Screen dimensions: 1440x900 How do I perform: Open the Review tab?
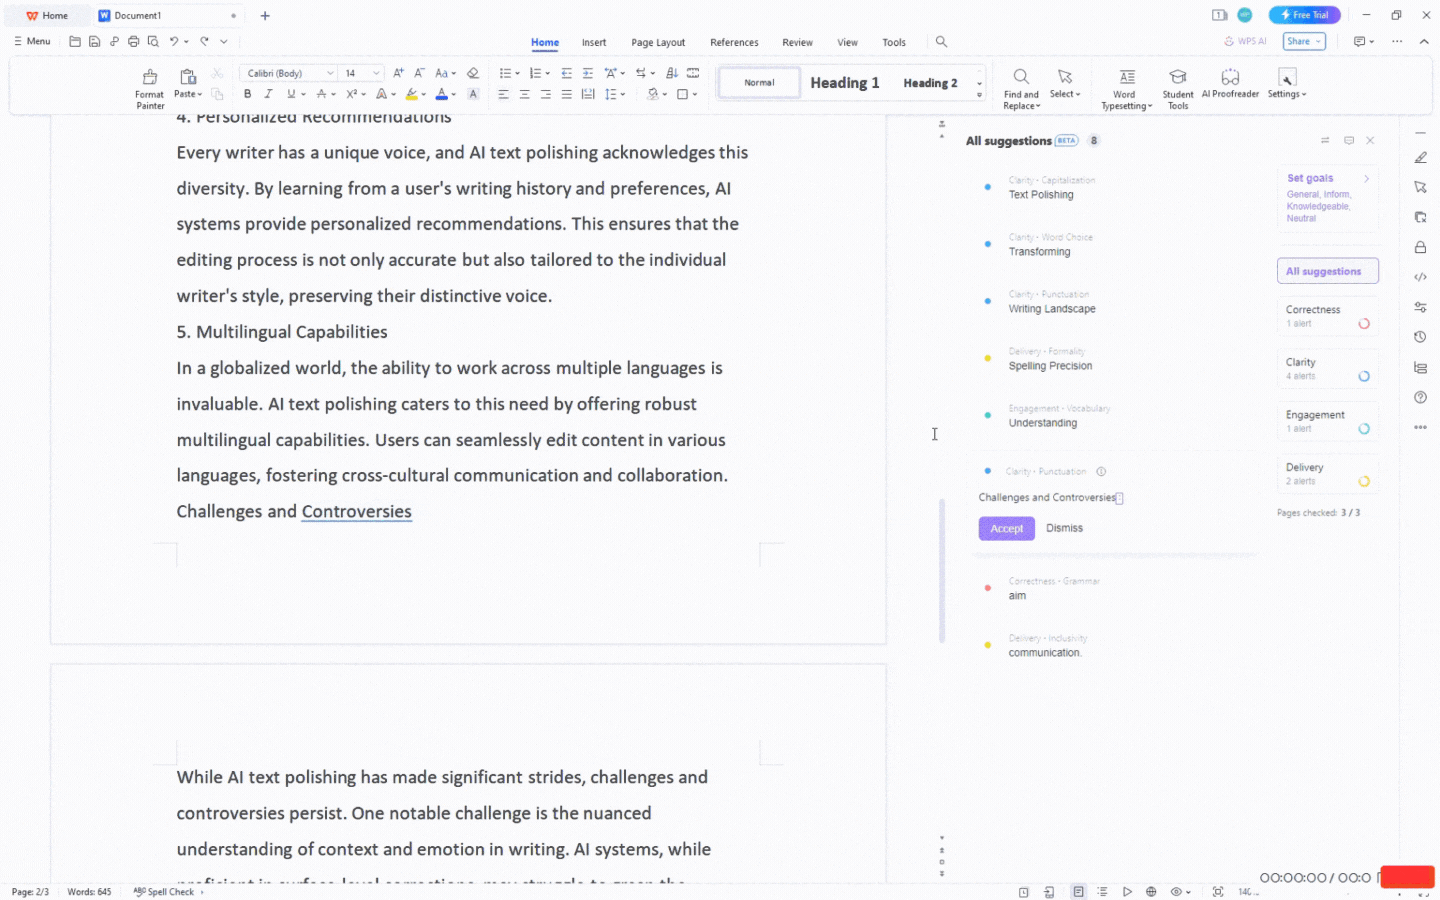[x=797, y=42]
